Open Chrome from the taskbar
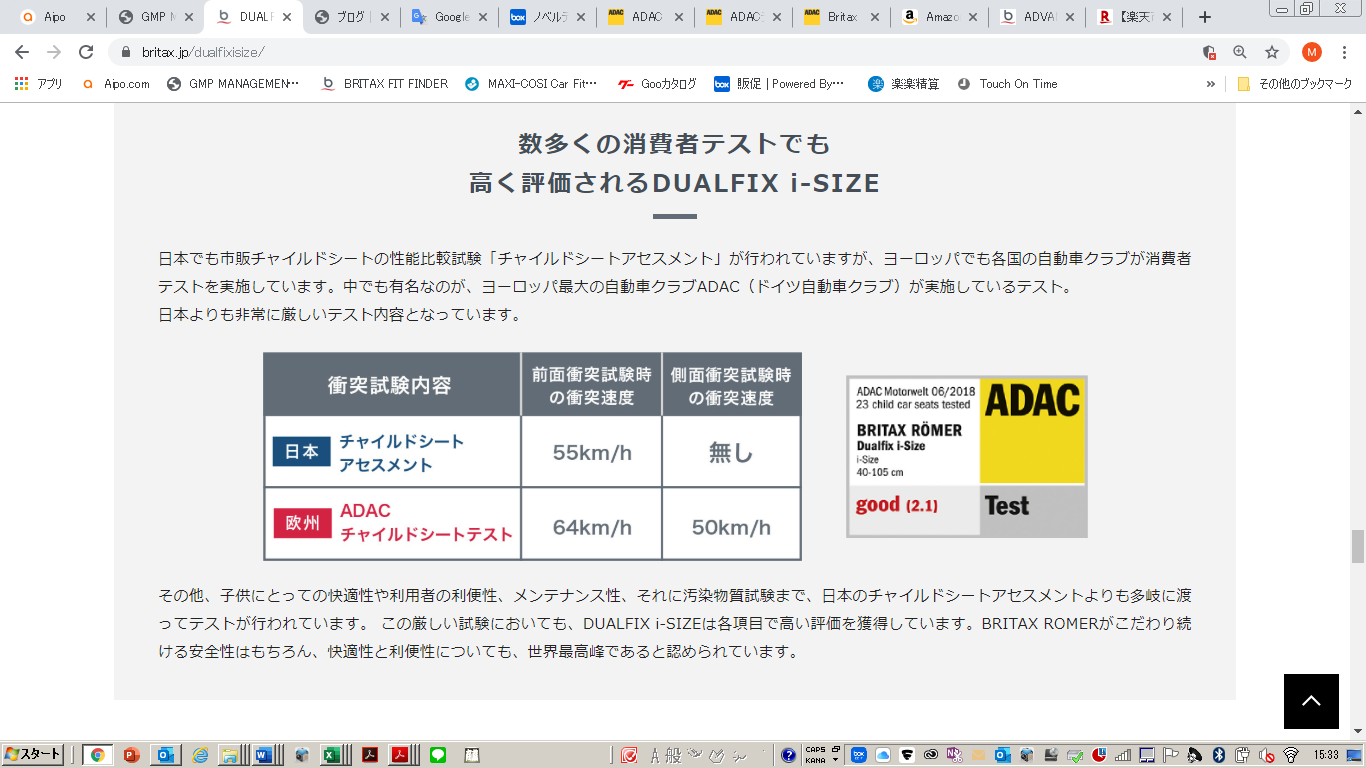The width and height of the screenshot is (1366, 768). point(97,755)
